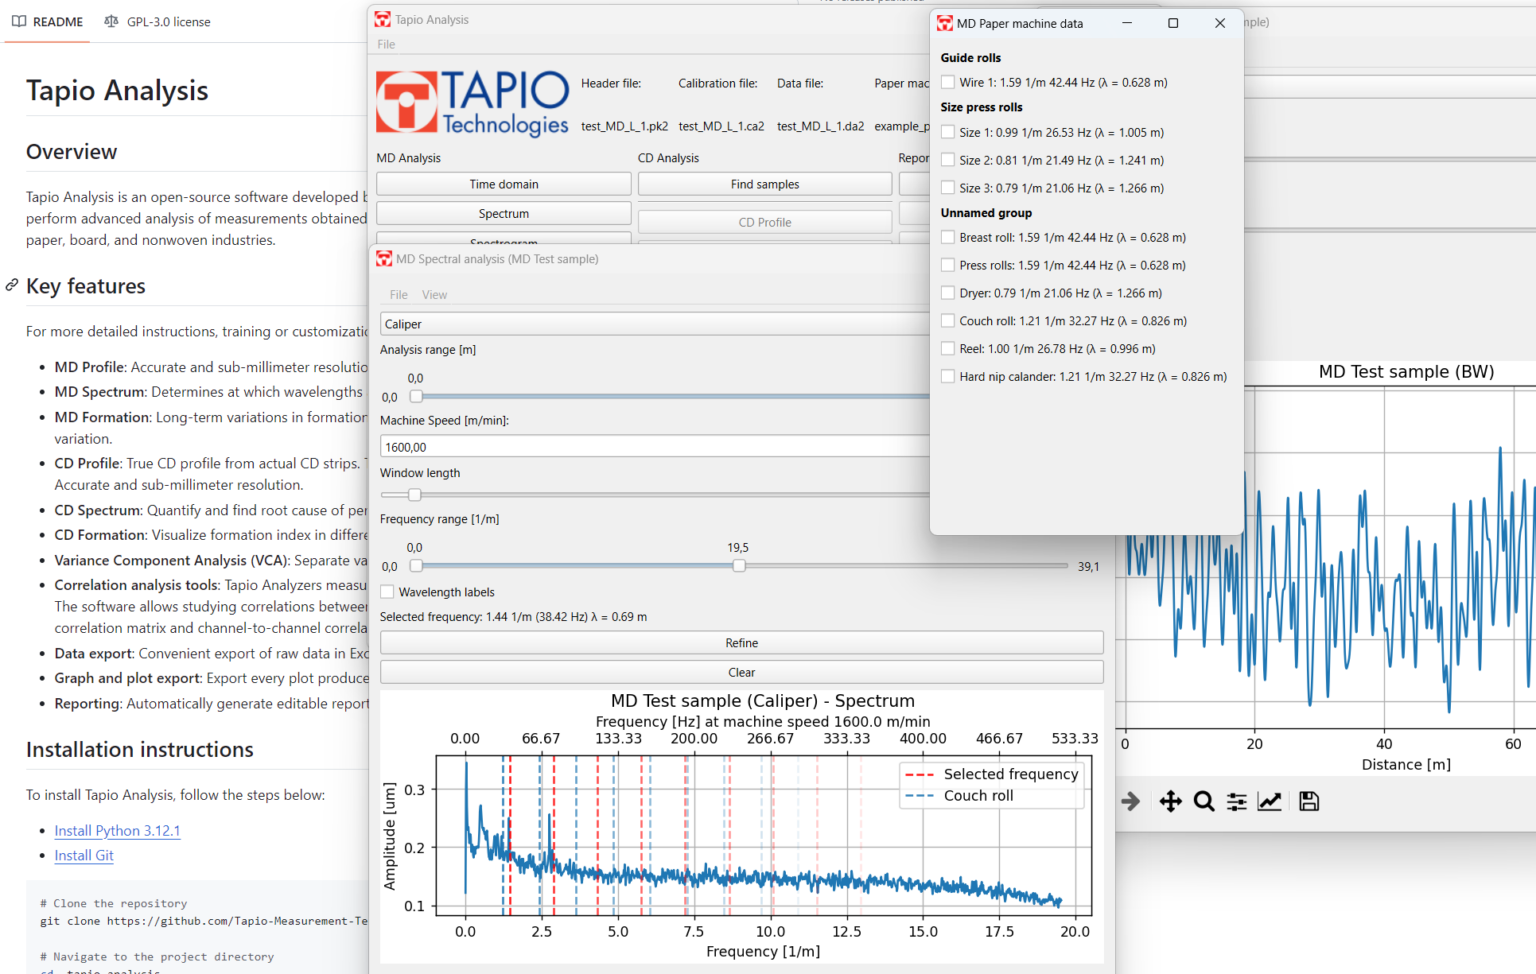The image size is (1536, 974).
Task: Enable the Wire 1 guide roll checkbox
Action: 947,82
